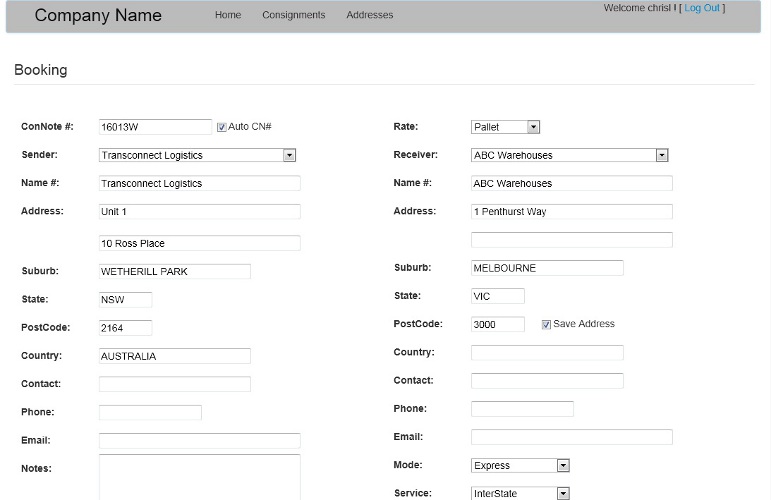Click the Log Out link
This screenshot has height=500, width=771.
(702, 8)
